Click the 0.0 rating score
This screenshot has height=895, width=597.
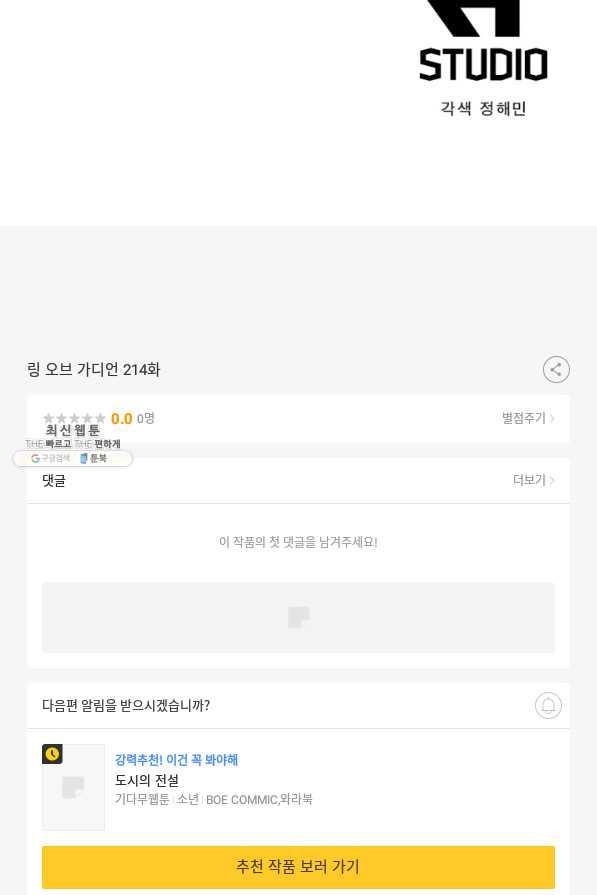click(x=122, y=418)
